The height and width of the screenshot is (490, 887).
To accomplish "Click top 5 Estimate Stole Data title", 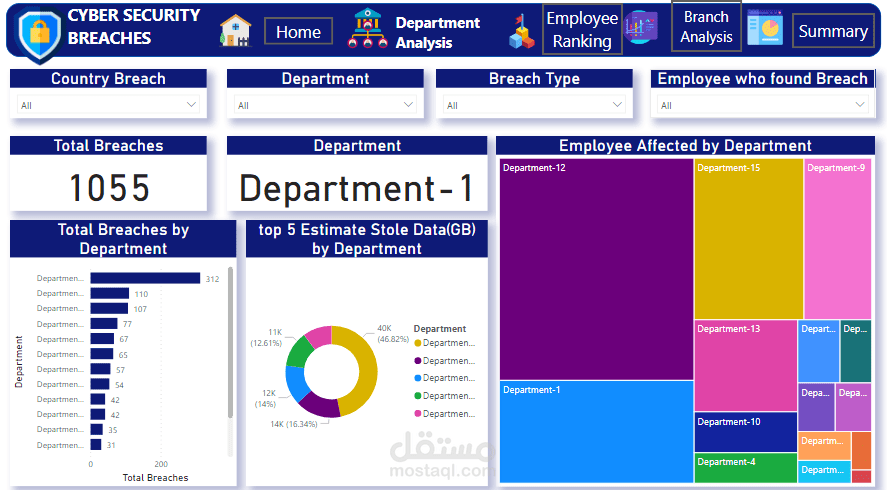I will point(367,239).
